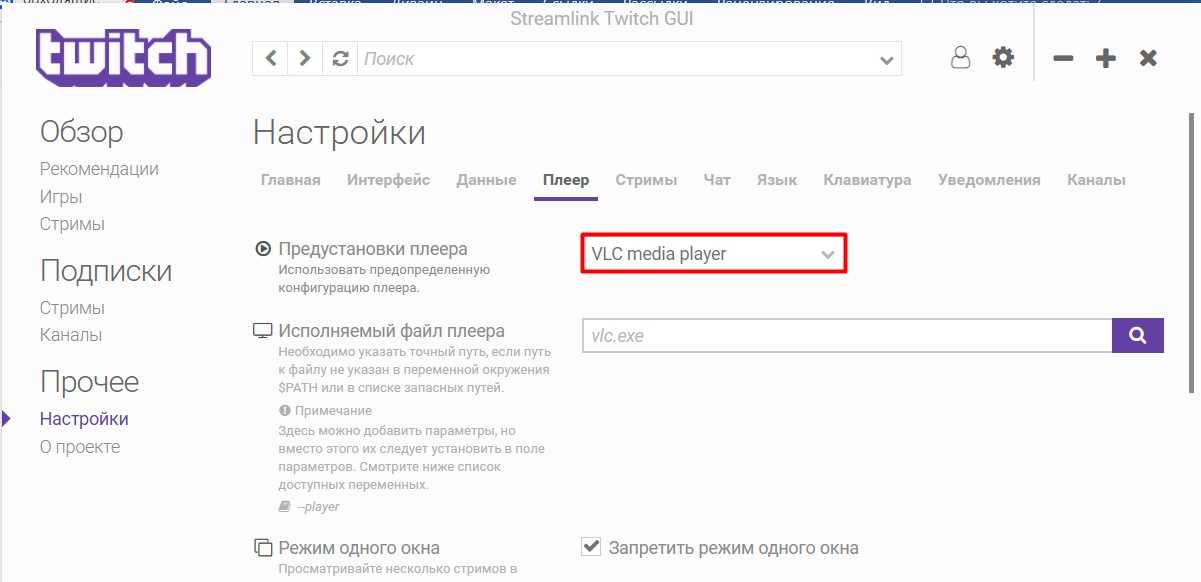Click the Прочее sidebar heading

coord(89,382)
